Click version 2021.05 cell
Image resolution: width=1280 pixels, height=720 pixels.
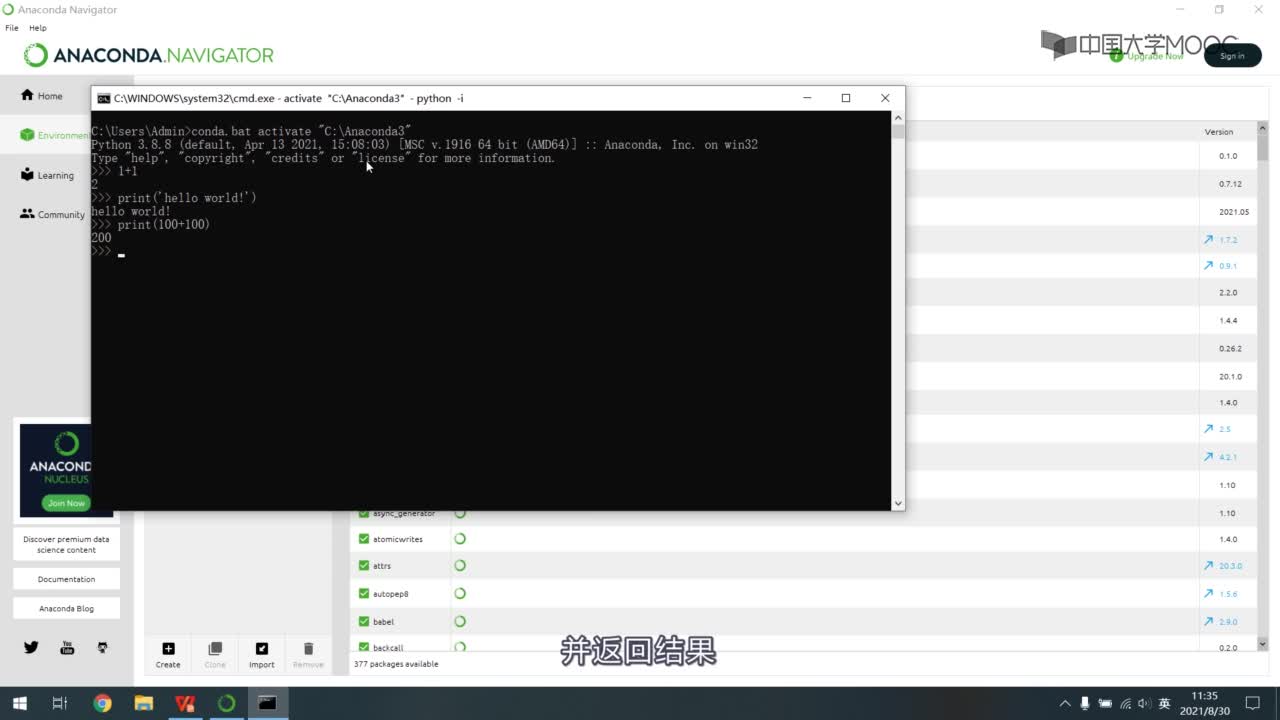click(1234, 212)
